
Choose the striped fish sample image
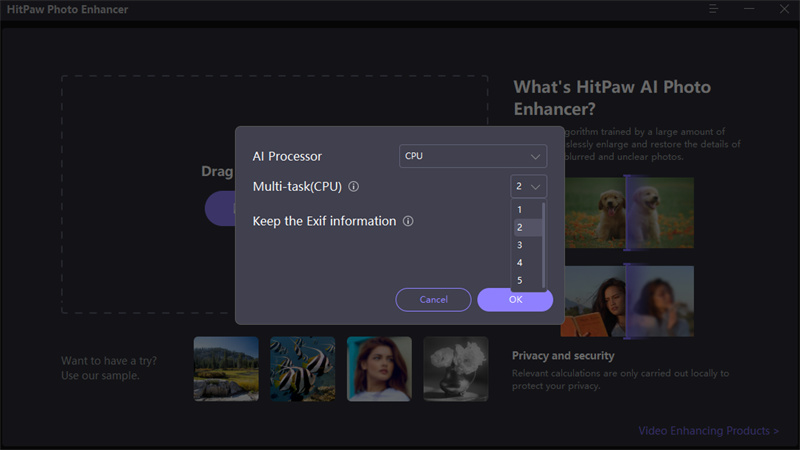click(x=303, y=368)
